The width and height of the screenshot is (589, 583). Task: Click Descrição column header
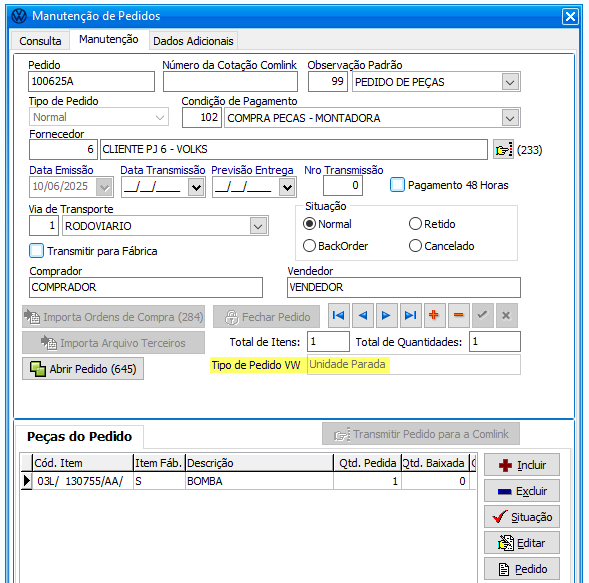260,463
